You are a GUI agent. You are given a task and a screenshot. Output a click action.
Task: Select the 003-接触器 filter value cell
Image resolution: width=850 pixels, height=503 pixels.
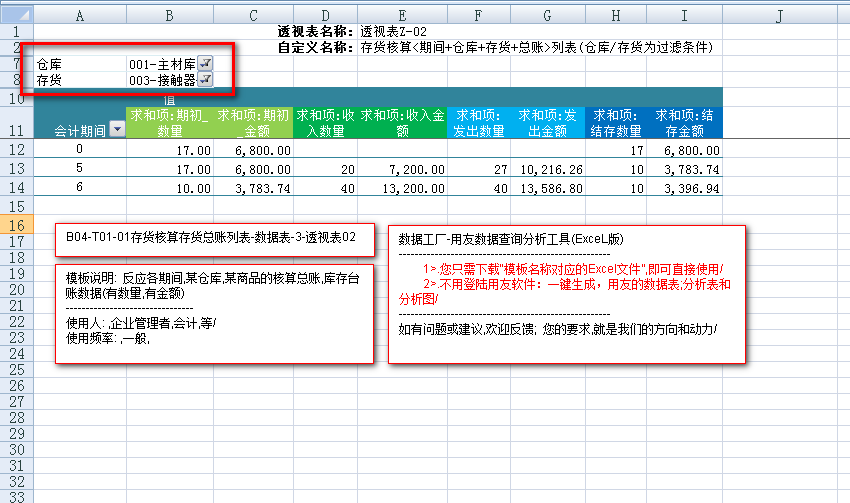[x=160, y=79]
